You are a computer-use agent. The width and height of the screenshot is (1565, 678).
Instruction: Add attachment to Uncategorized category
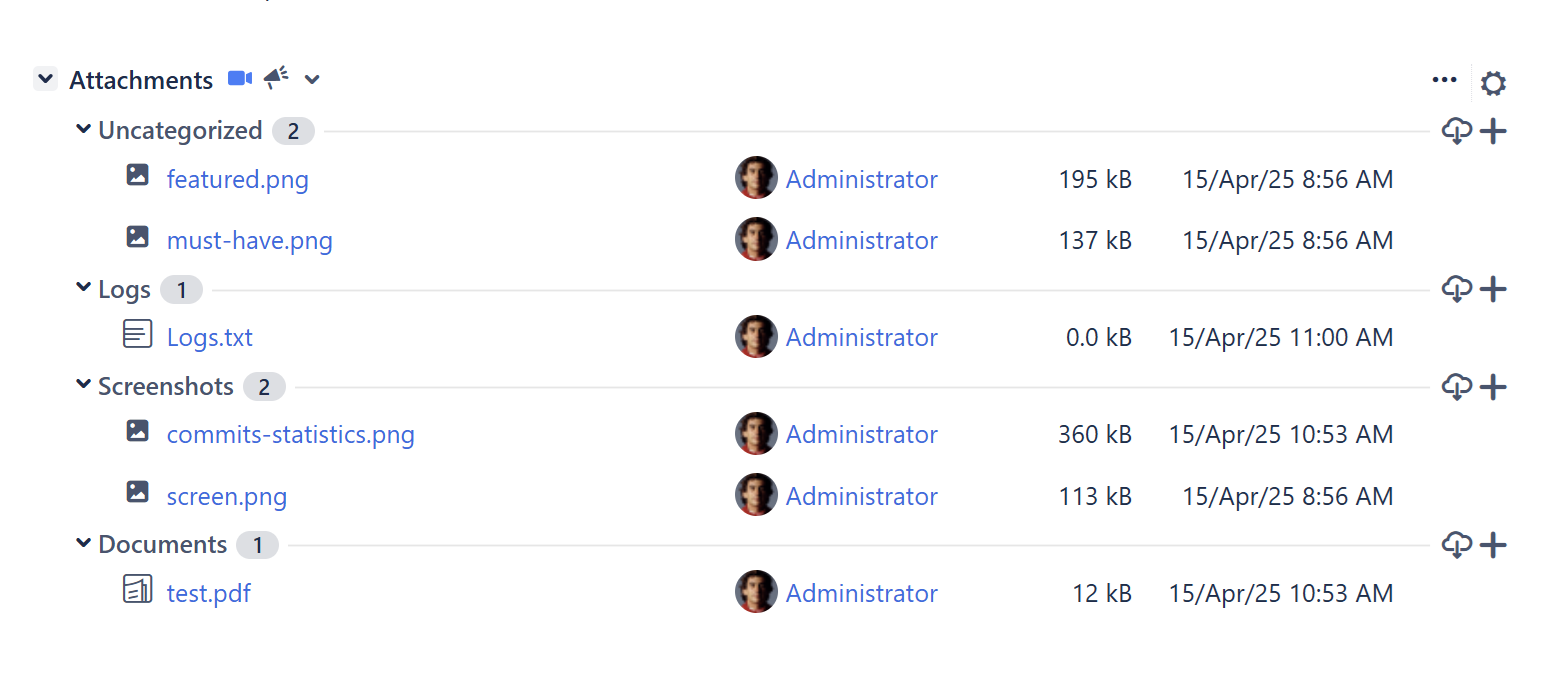tap(1493, 131)
